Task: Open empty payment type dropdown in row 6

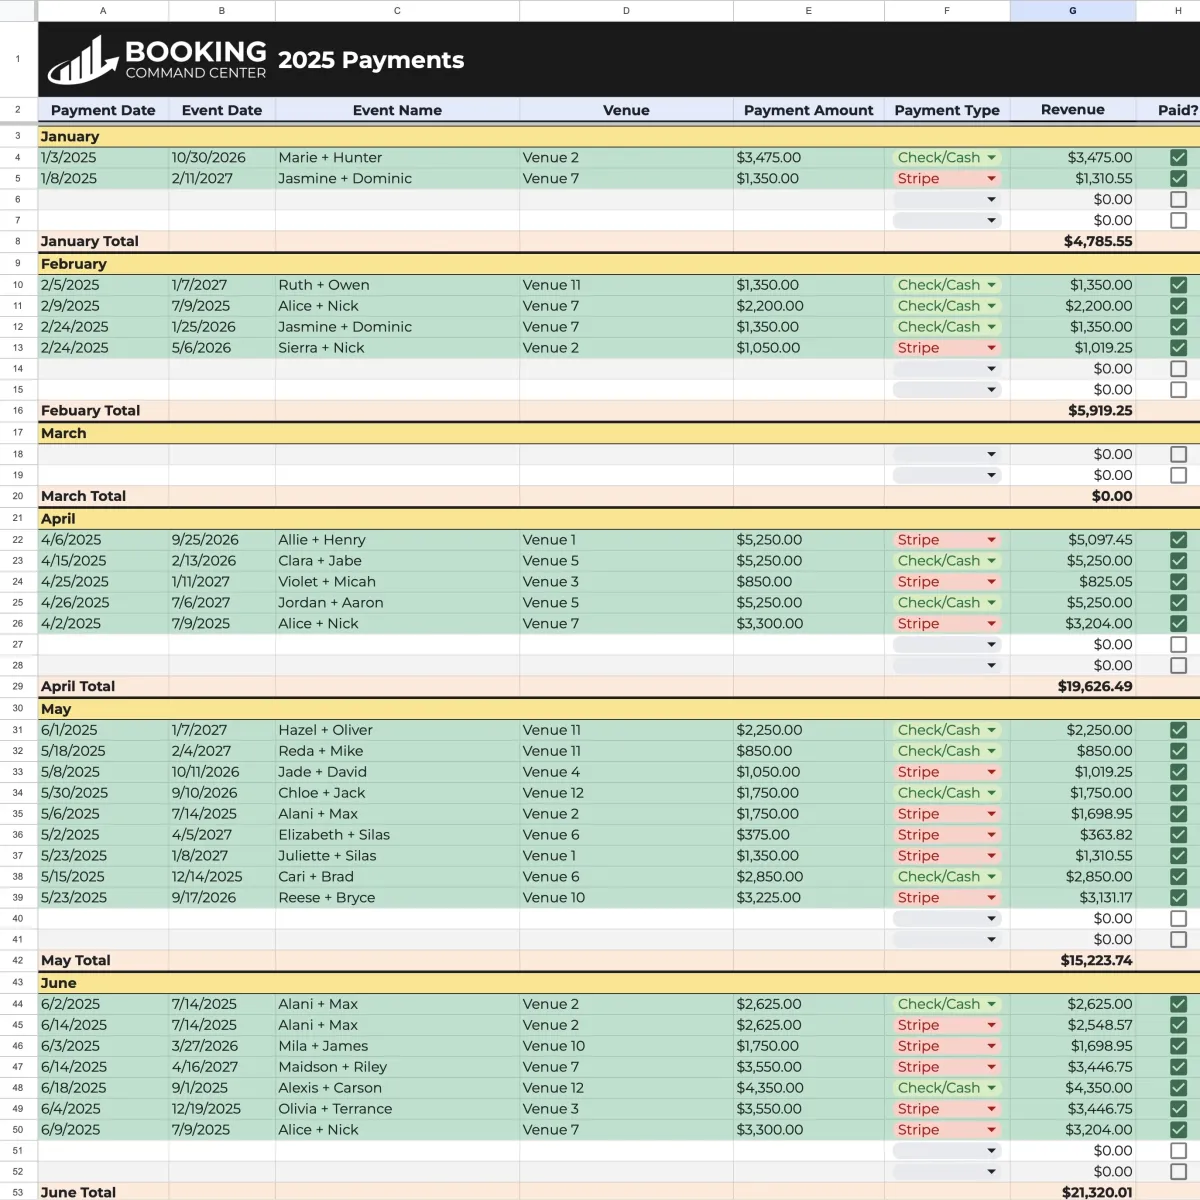Action: point(991,200)
